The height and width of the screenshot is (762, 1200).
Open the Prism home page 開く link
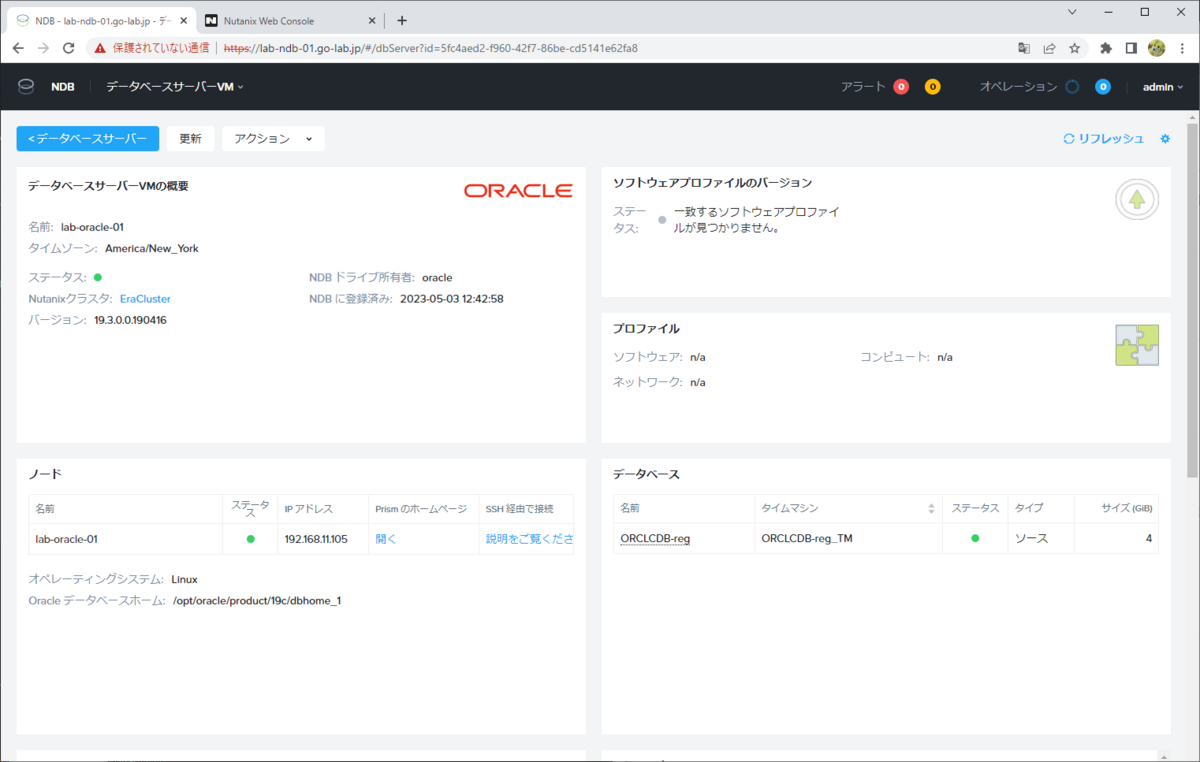click(386, 539)
